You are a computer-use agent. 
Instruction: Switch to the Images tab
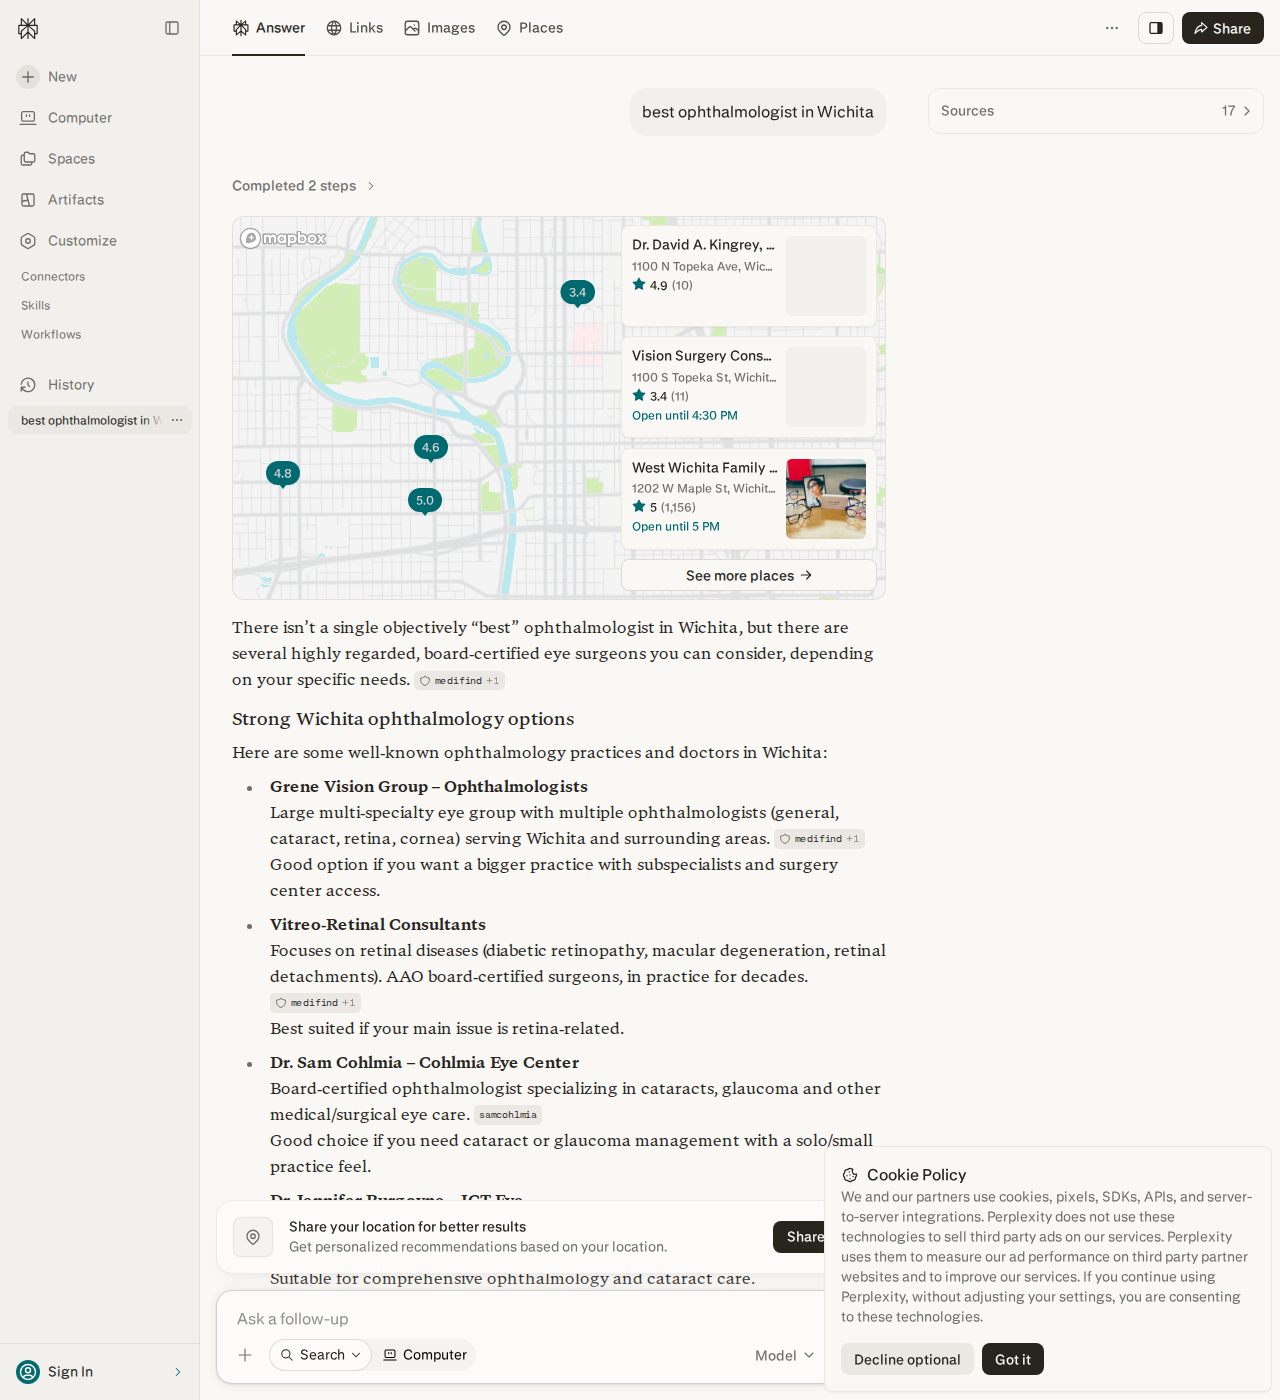point(440,28)
